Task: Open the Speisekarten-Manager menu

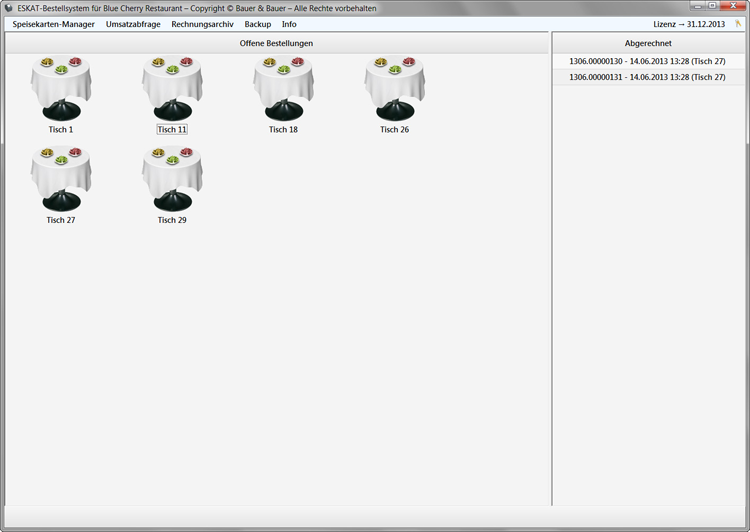Action: pos(54,24)
